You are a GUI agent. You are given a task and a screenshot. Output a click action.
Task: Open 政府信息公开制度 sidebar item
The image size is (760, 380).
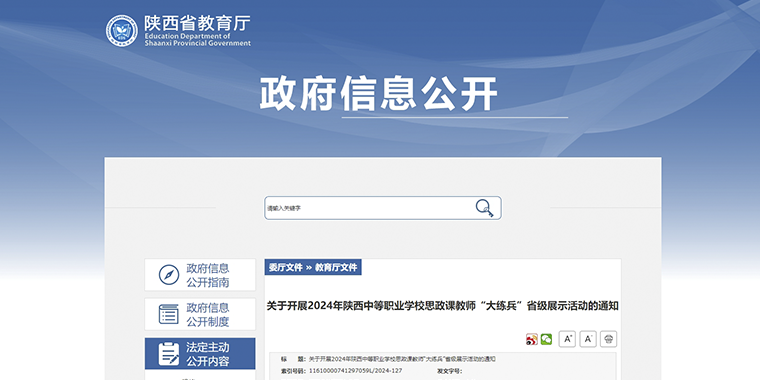(200, 314)
